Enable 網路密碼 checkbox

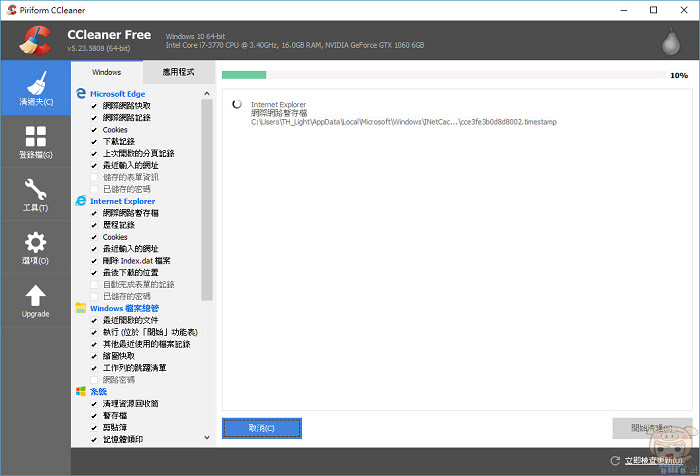click(94, 380)
